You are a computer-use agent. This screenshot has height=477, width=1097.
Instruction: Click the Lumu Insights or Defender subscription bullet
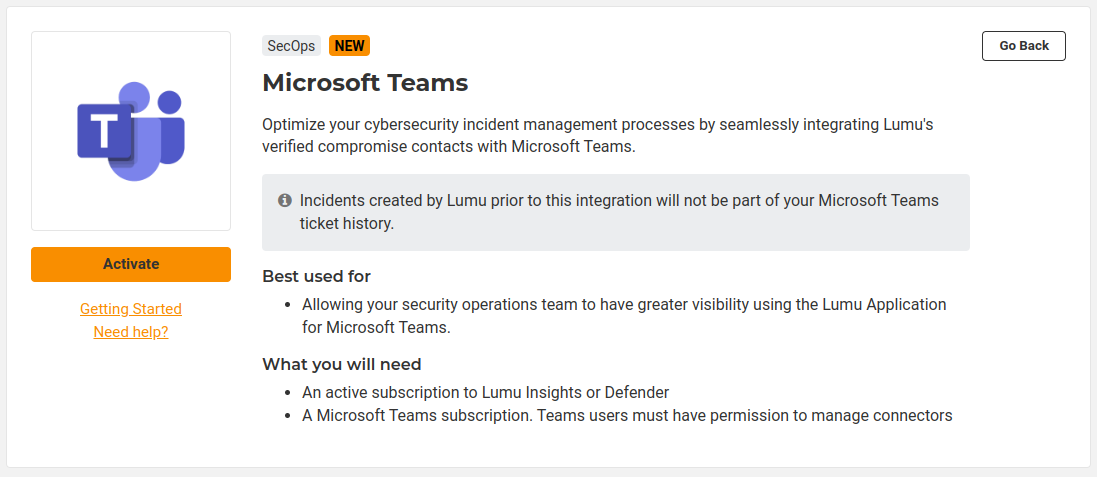pyautogui.click(x=485, y=392)
